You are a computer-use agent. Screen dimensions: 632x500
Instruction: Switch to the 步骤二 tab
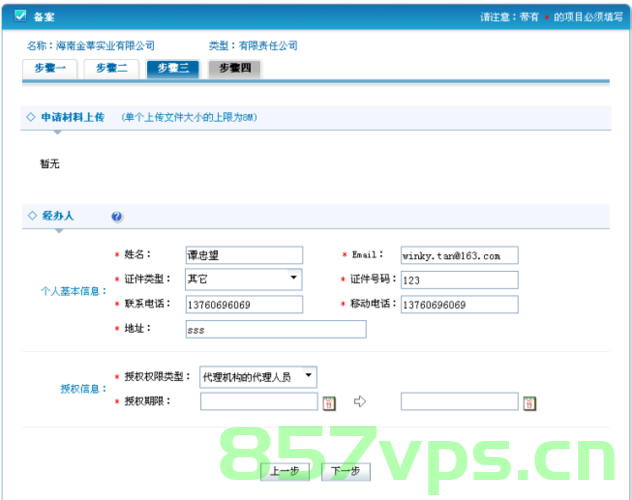(x=112, y=68)
